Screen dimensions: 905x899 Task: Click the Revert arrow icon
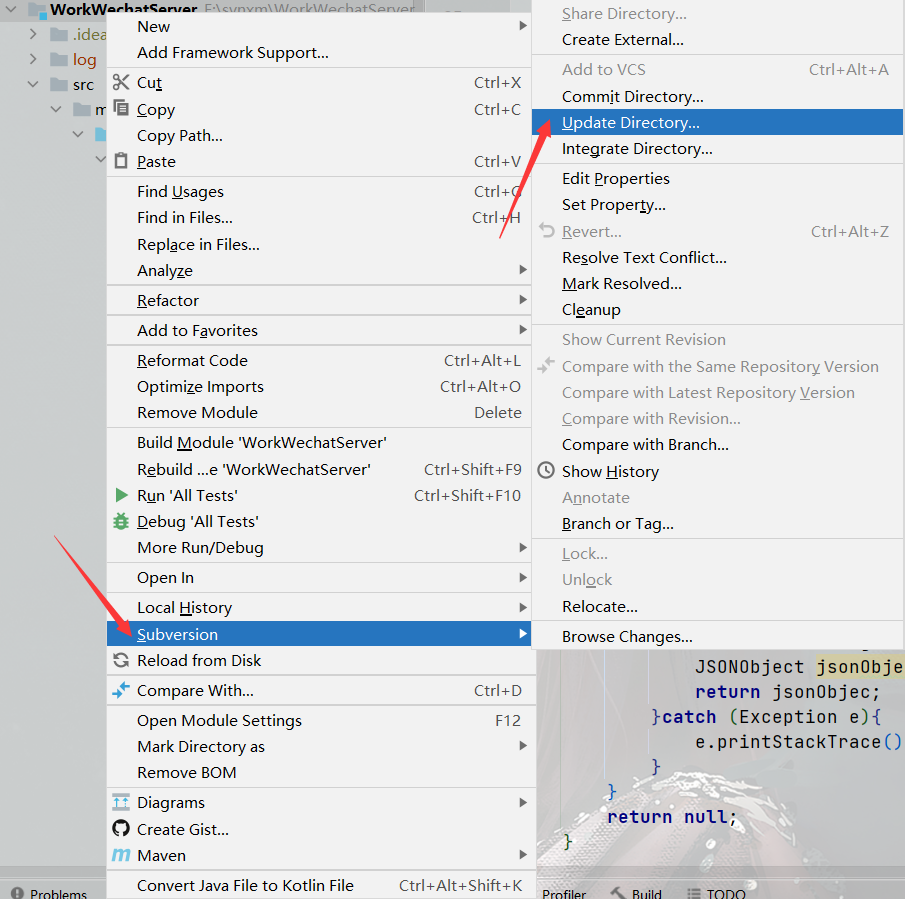click(546, 230)
